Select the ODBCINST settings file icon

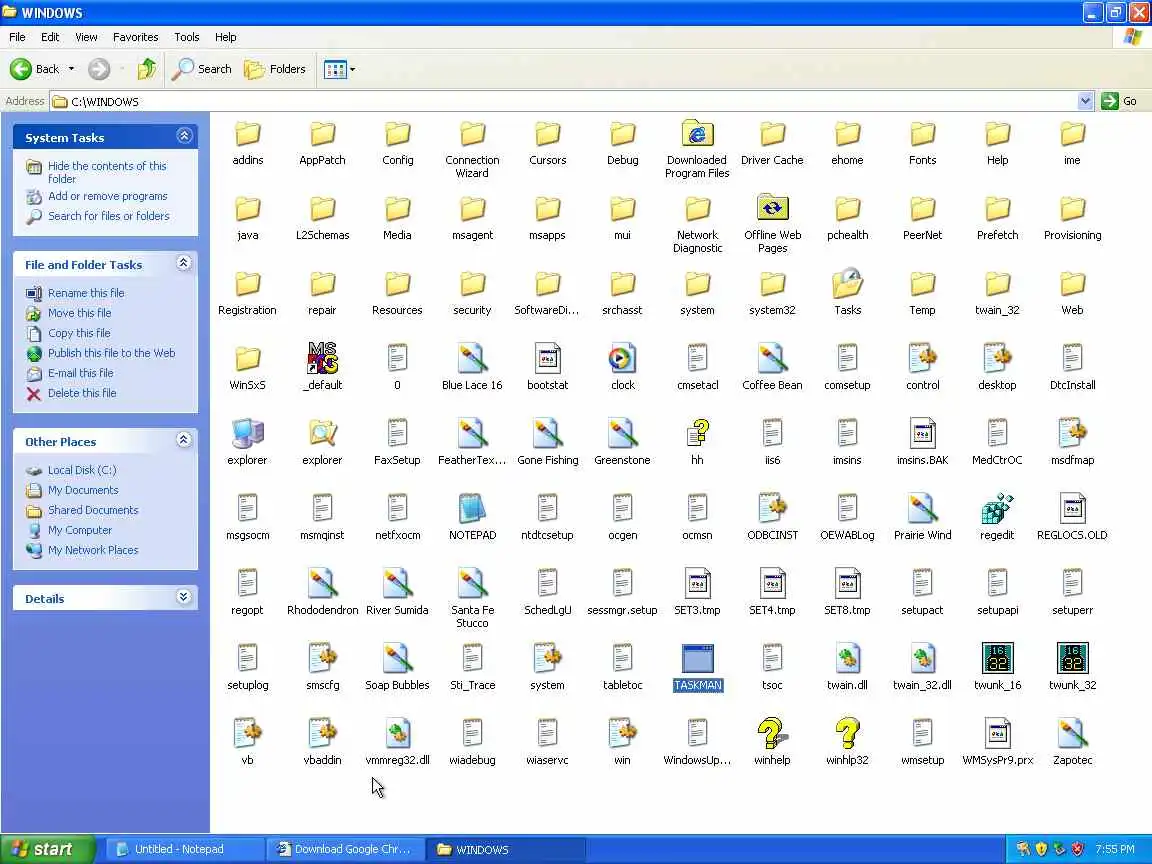click(x=772, y=508)
